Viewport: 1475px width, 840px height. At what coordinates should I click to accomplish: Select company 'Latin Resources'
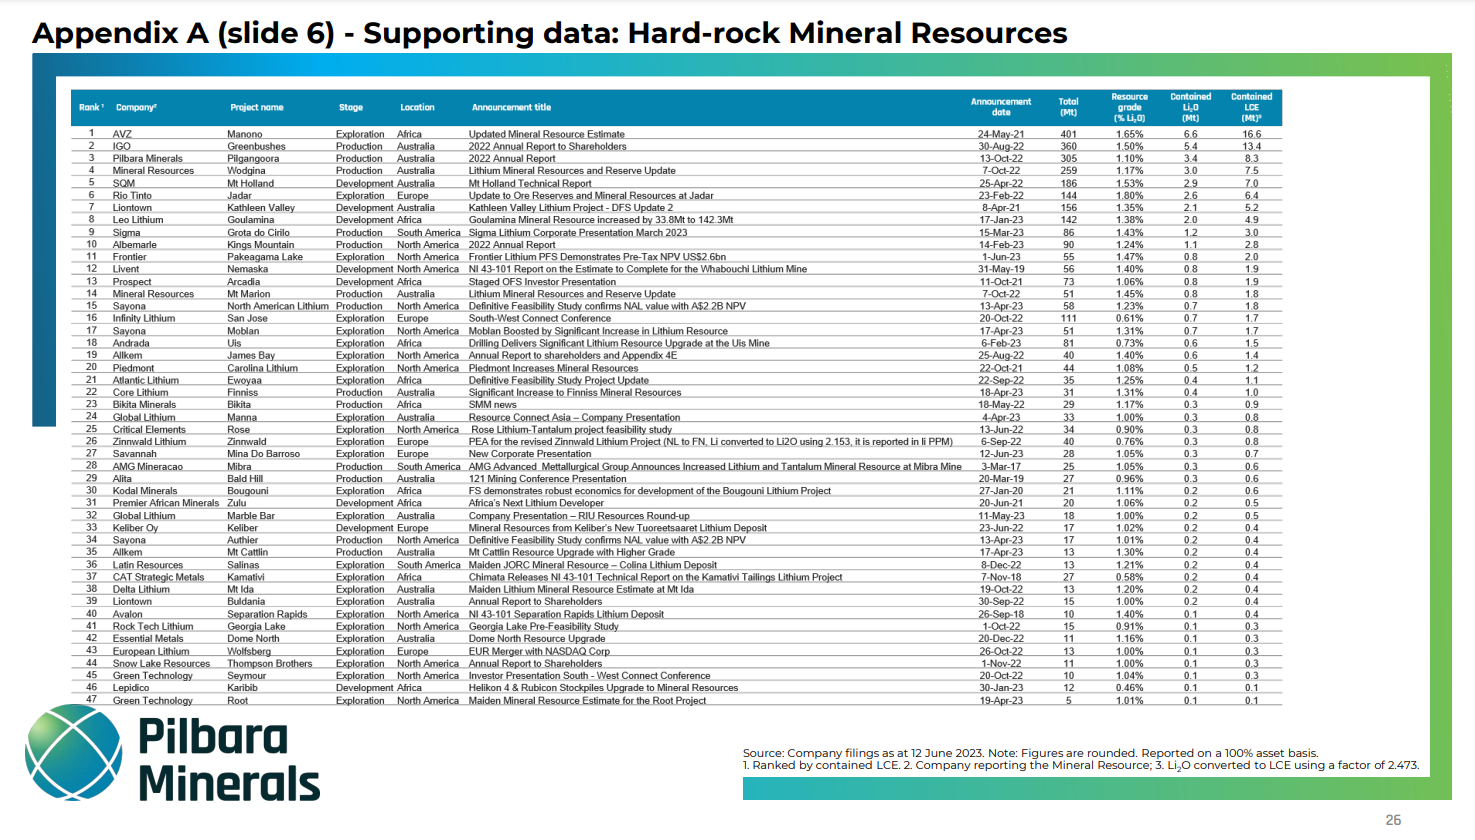point(148,565)
